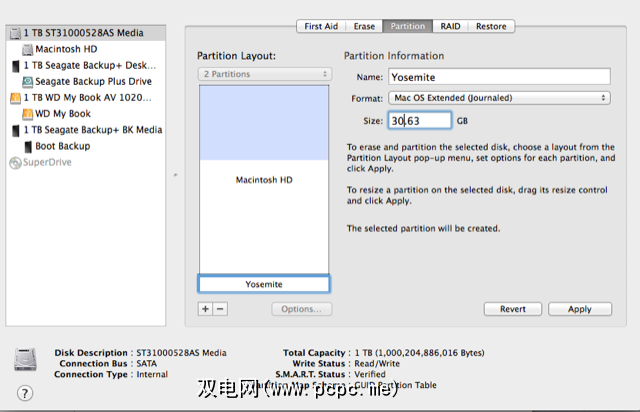Select Macintosh HD in the sidebar list
This screenshot has width=640, height=412.
[x=86, y=49]
